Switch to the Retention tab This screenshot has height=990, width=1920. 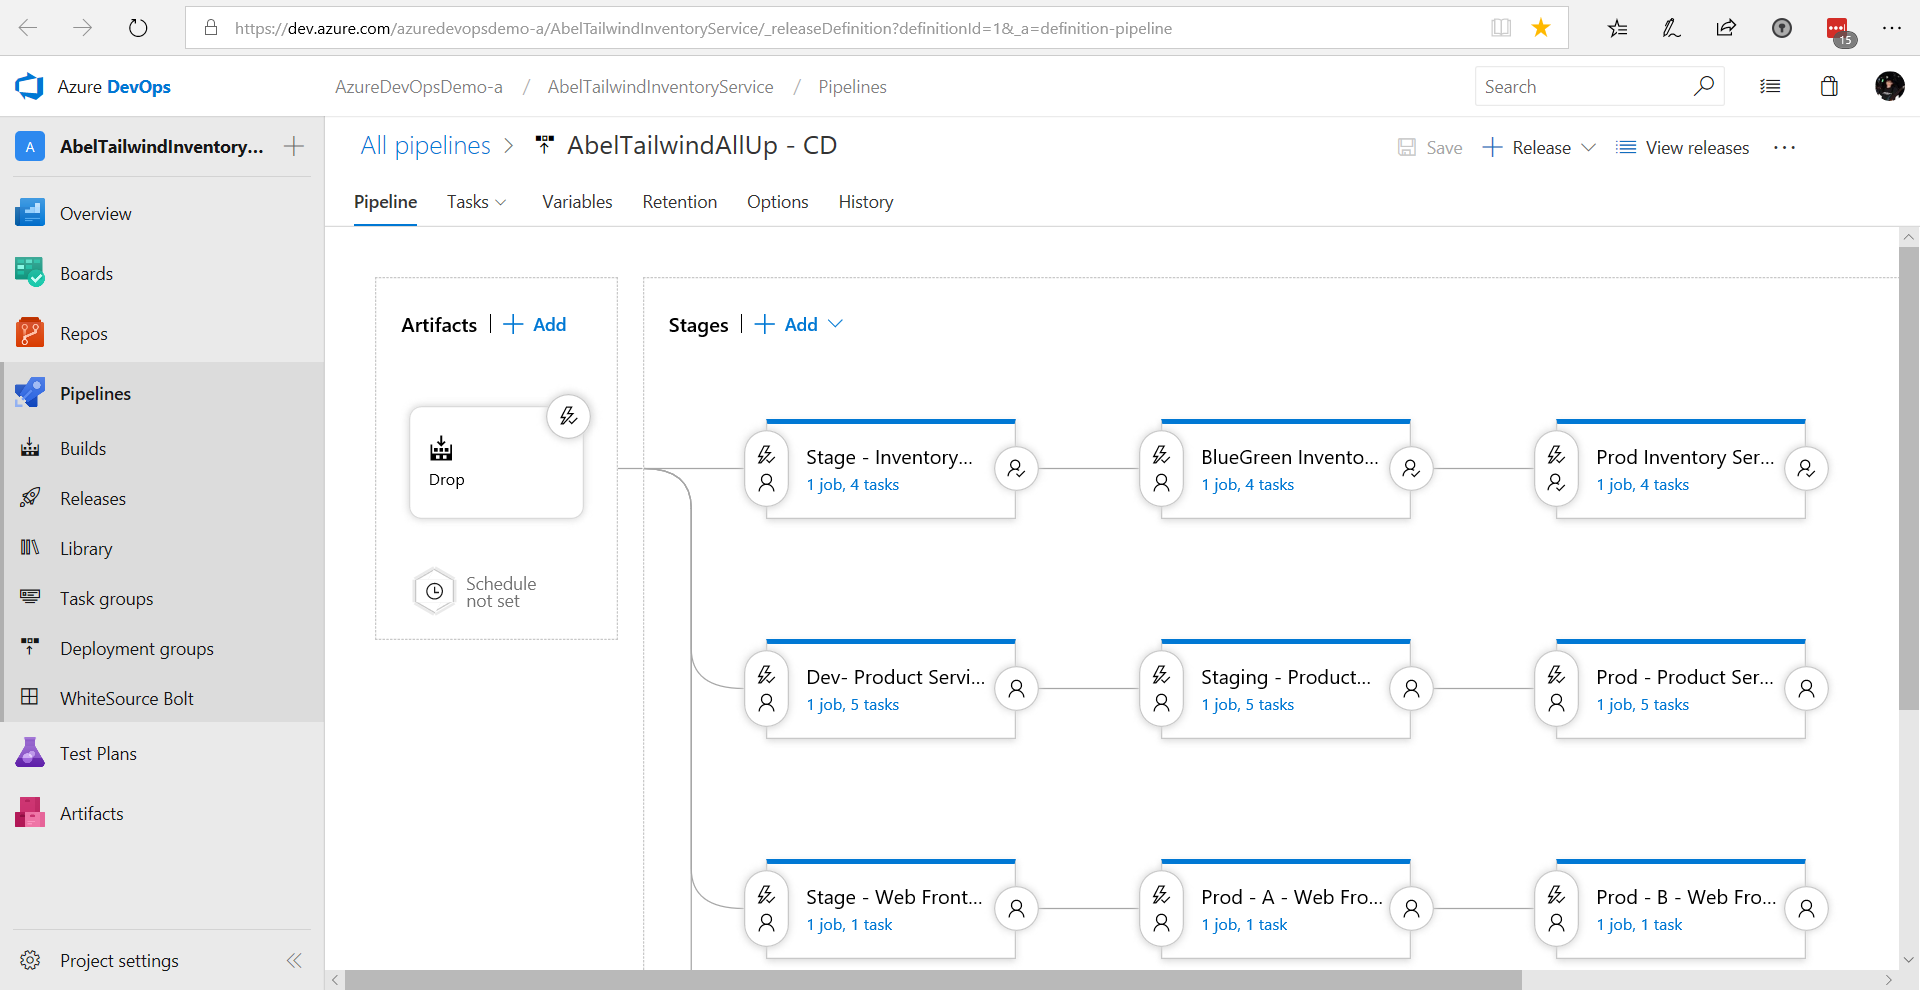tap(680, 202)
